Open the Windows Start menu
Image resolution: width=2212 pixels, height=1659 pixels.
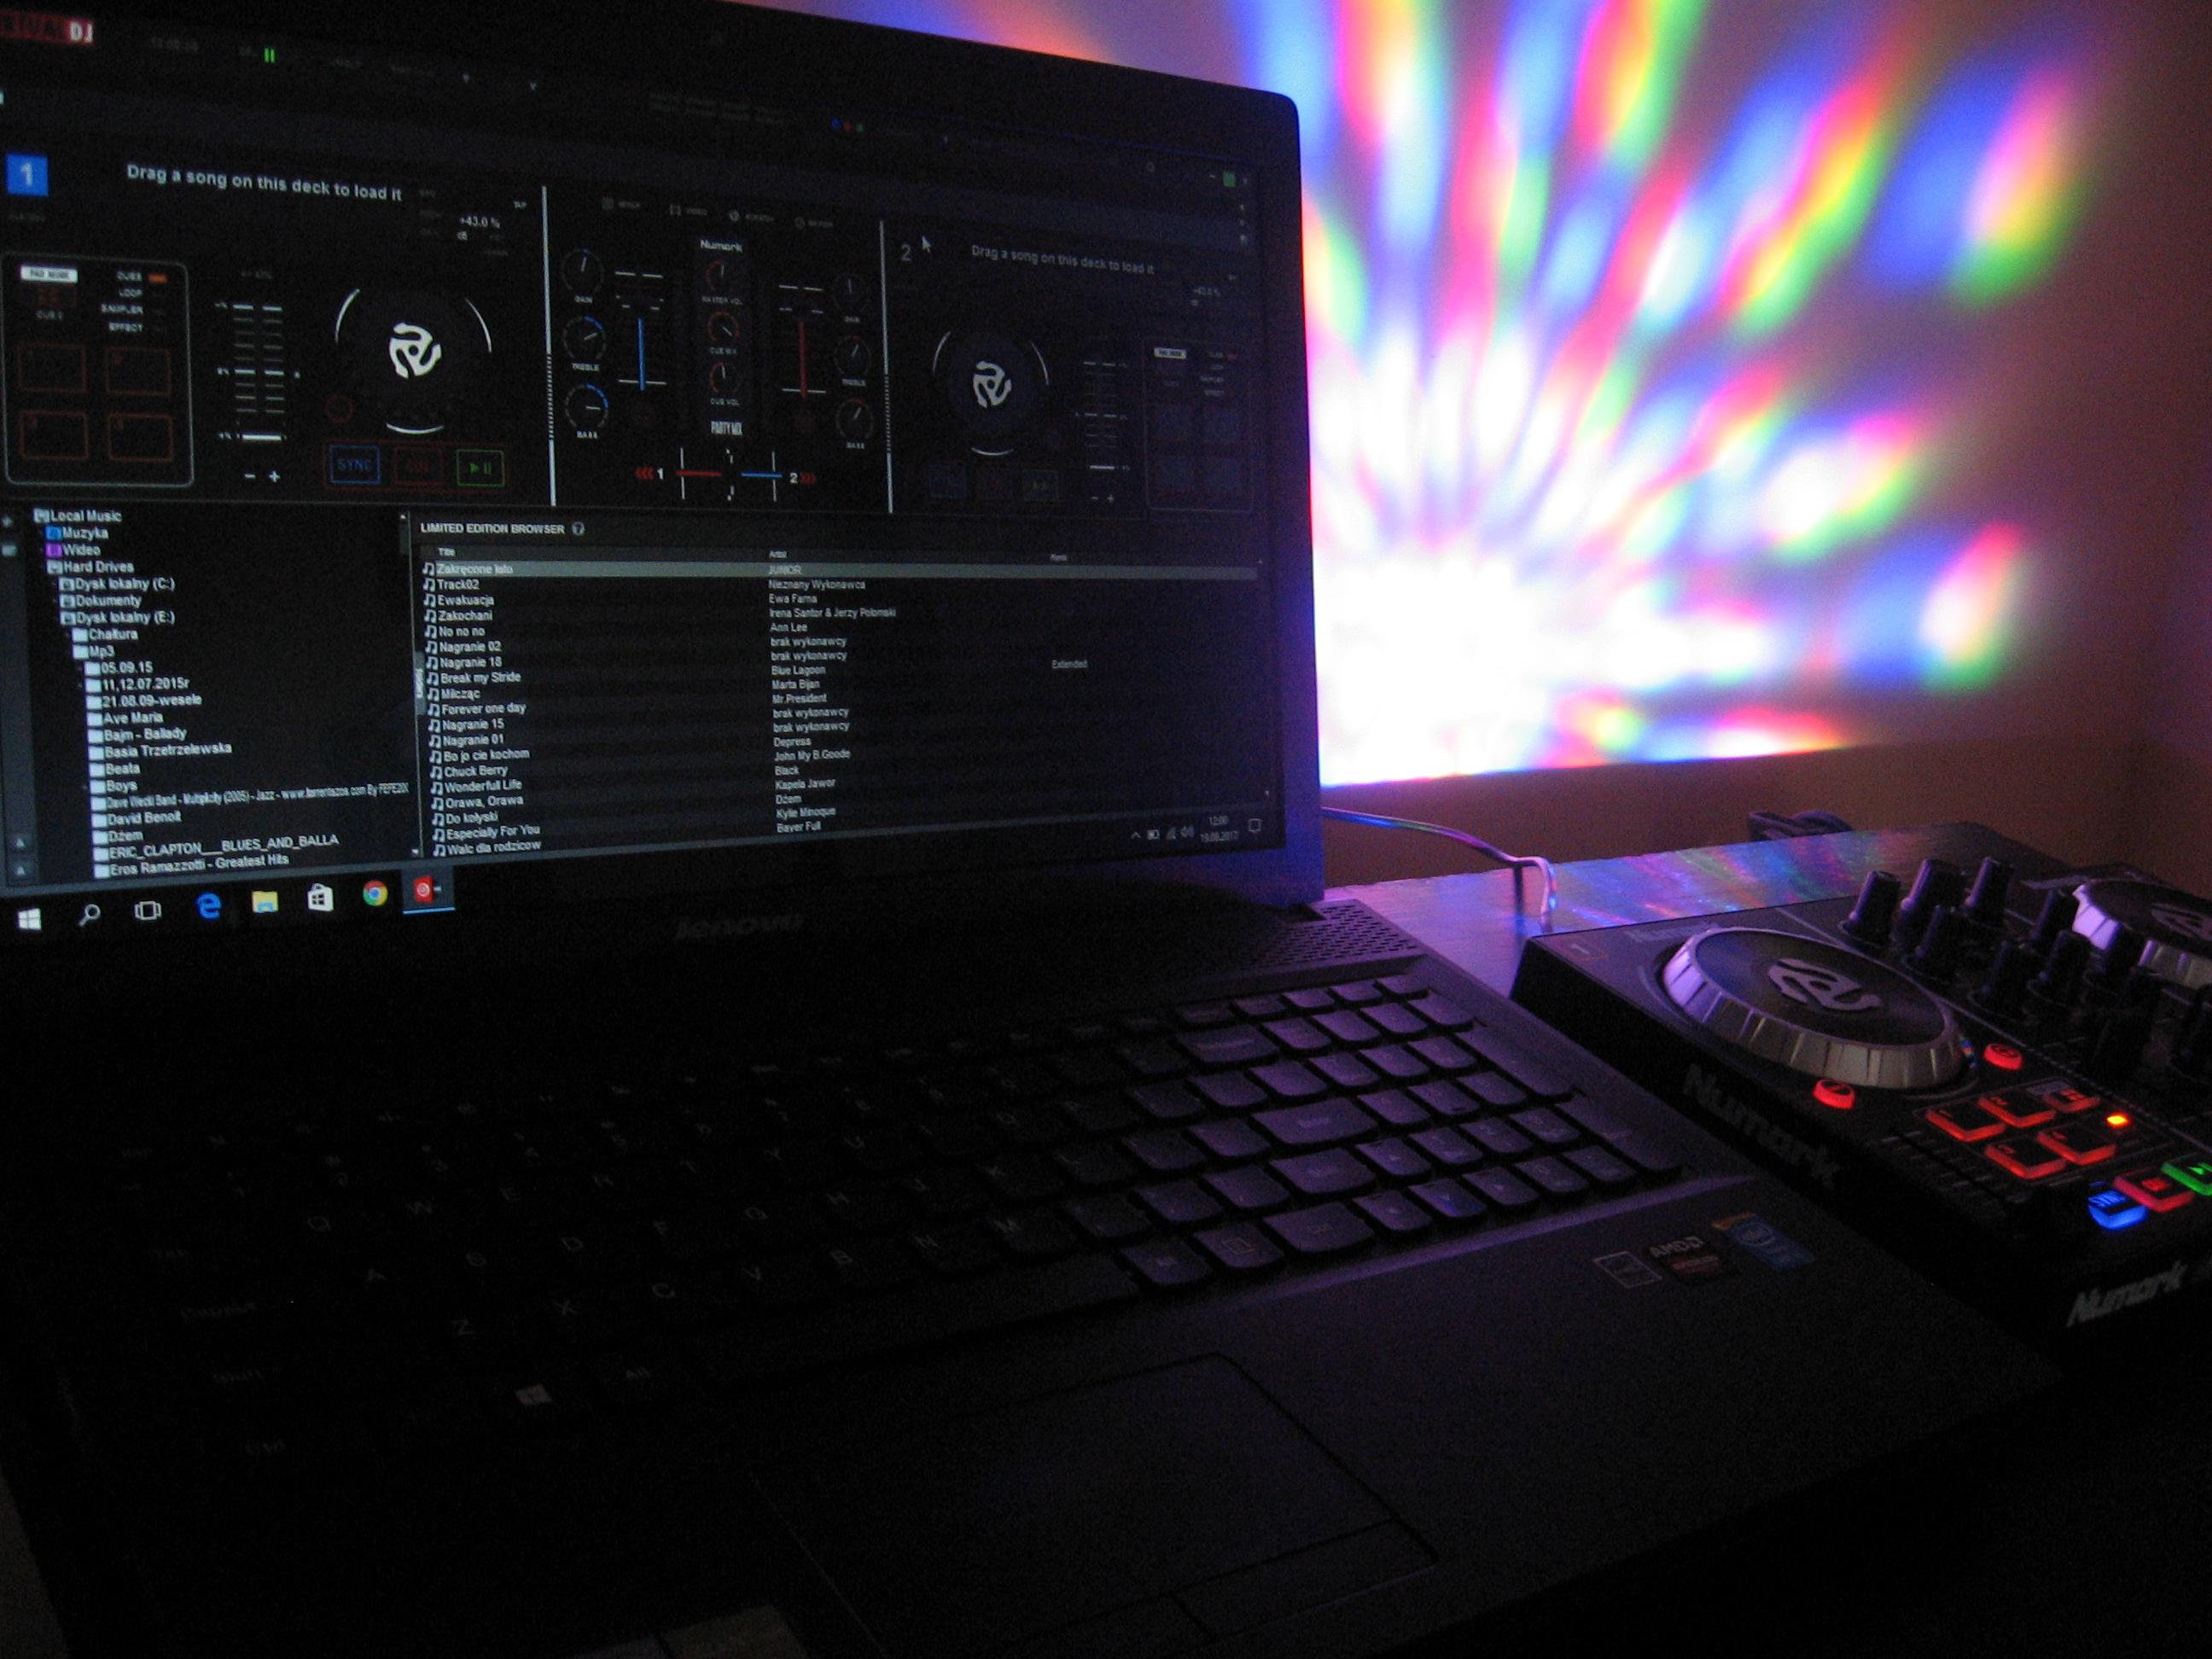tap(29, 917)
